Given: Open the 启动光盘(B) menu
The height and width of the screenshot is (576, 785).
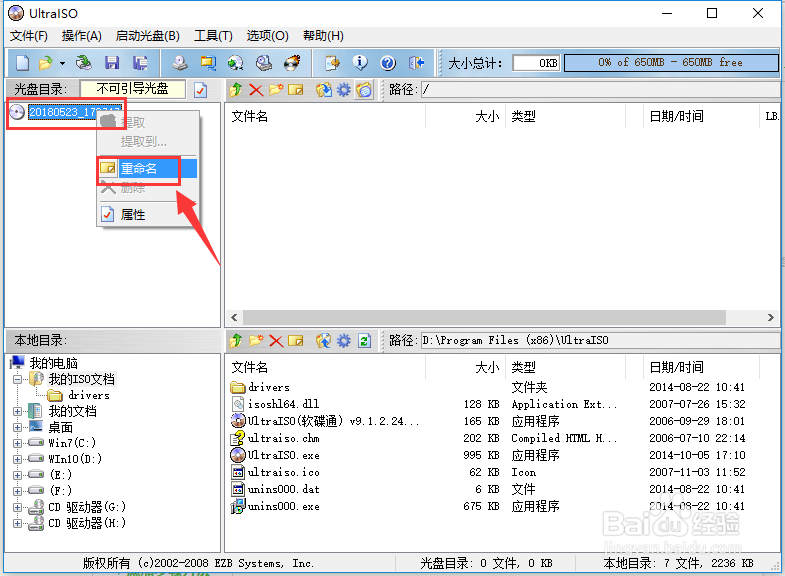Looking at the screenshot, I should pos(148,36).
